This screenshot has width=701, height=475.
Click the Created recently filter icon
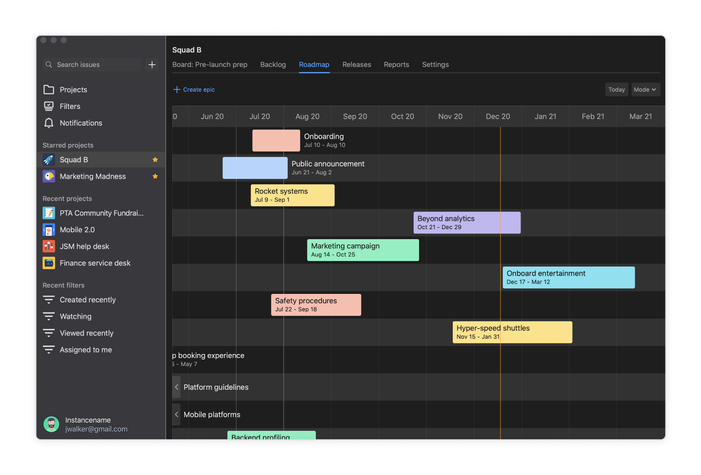(49, 300)
